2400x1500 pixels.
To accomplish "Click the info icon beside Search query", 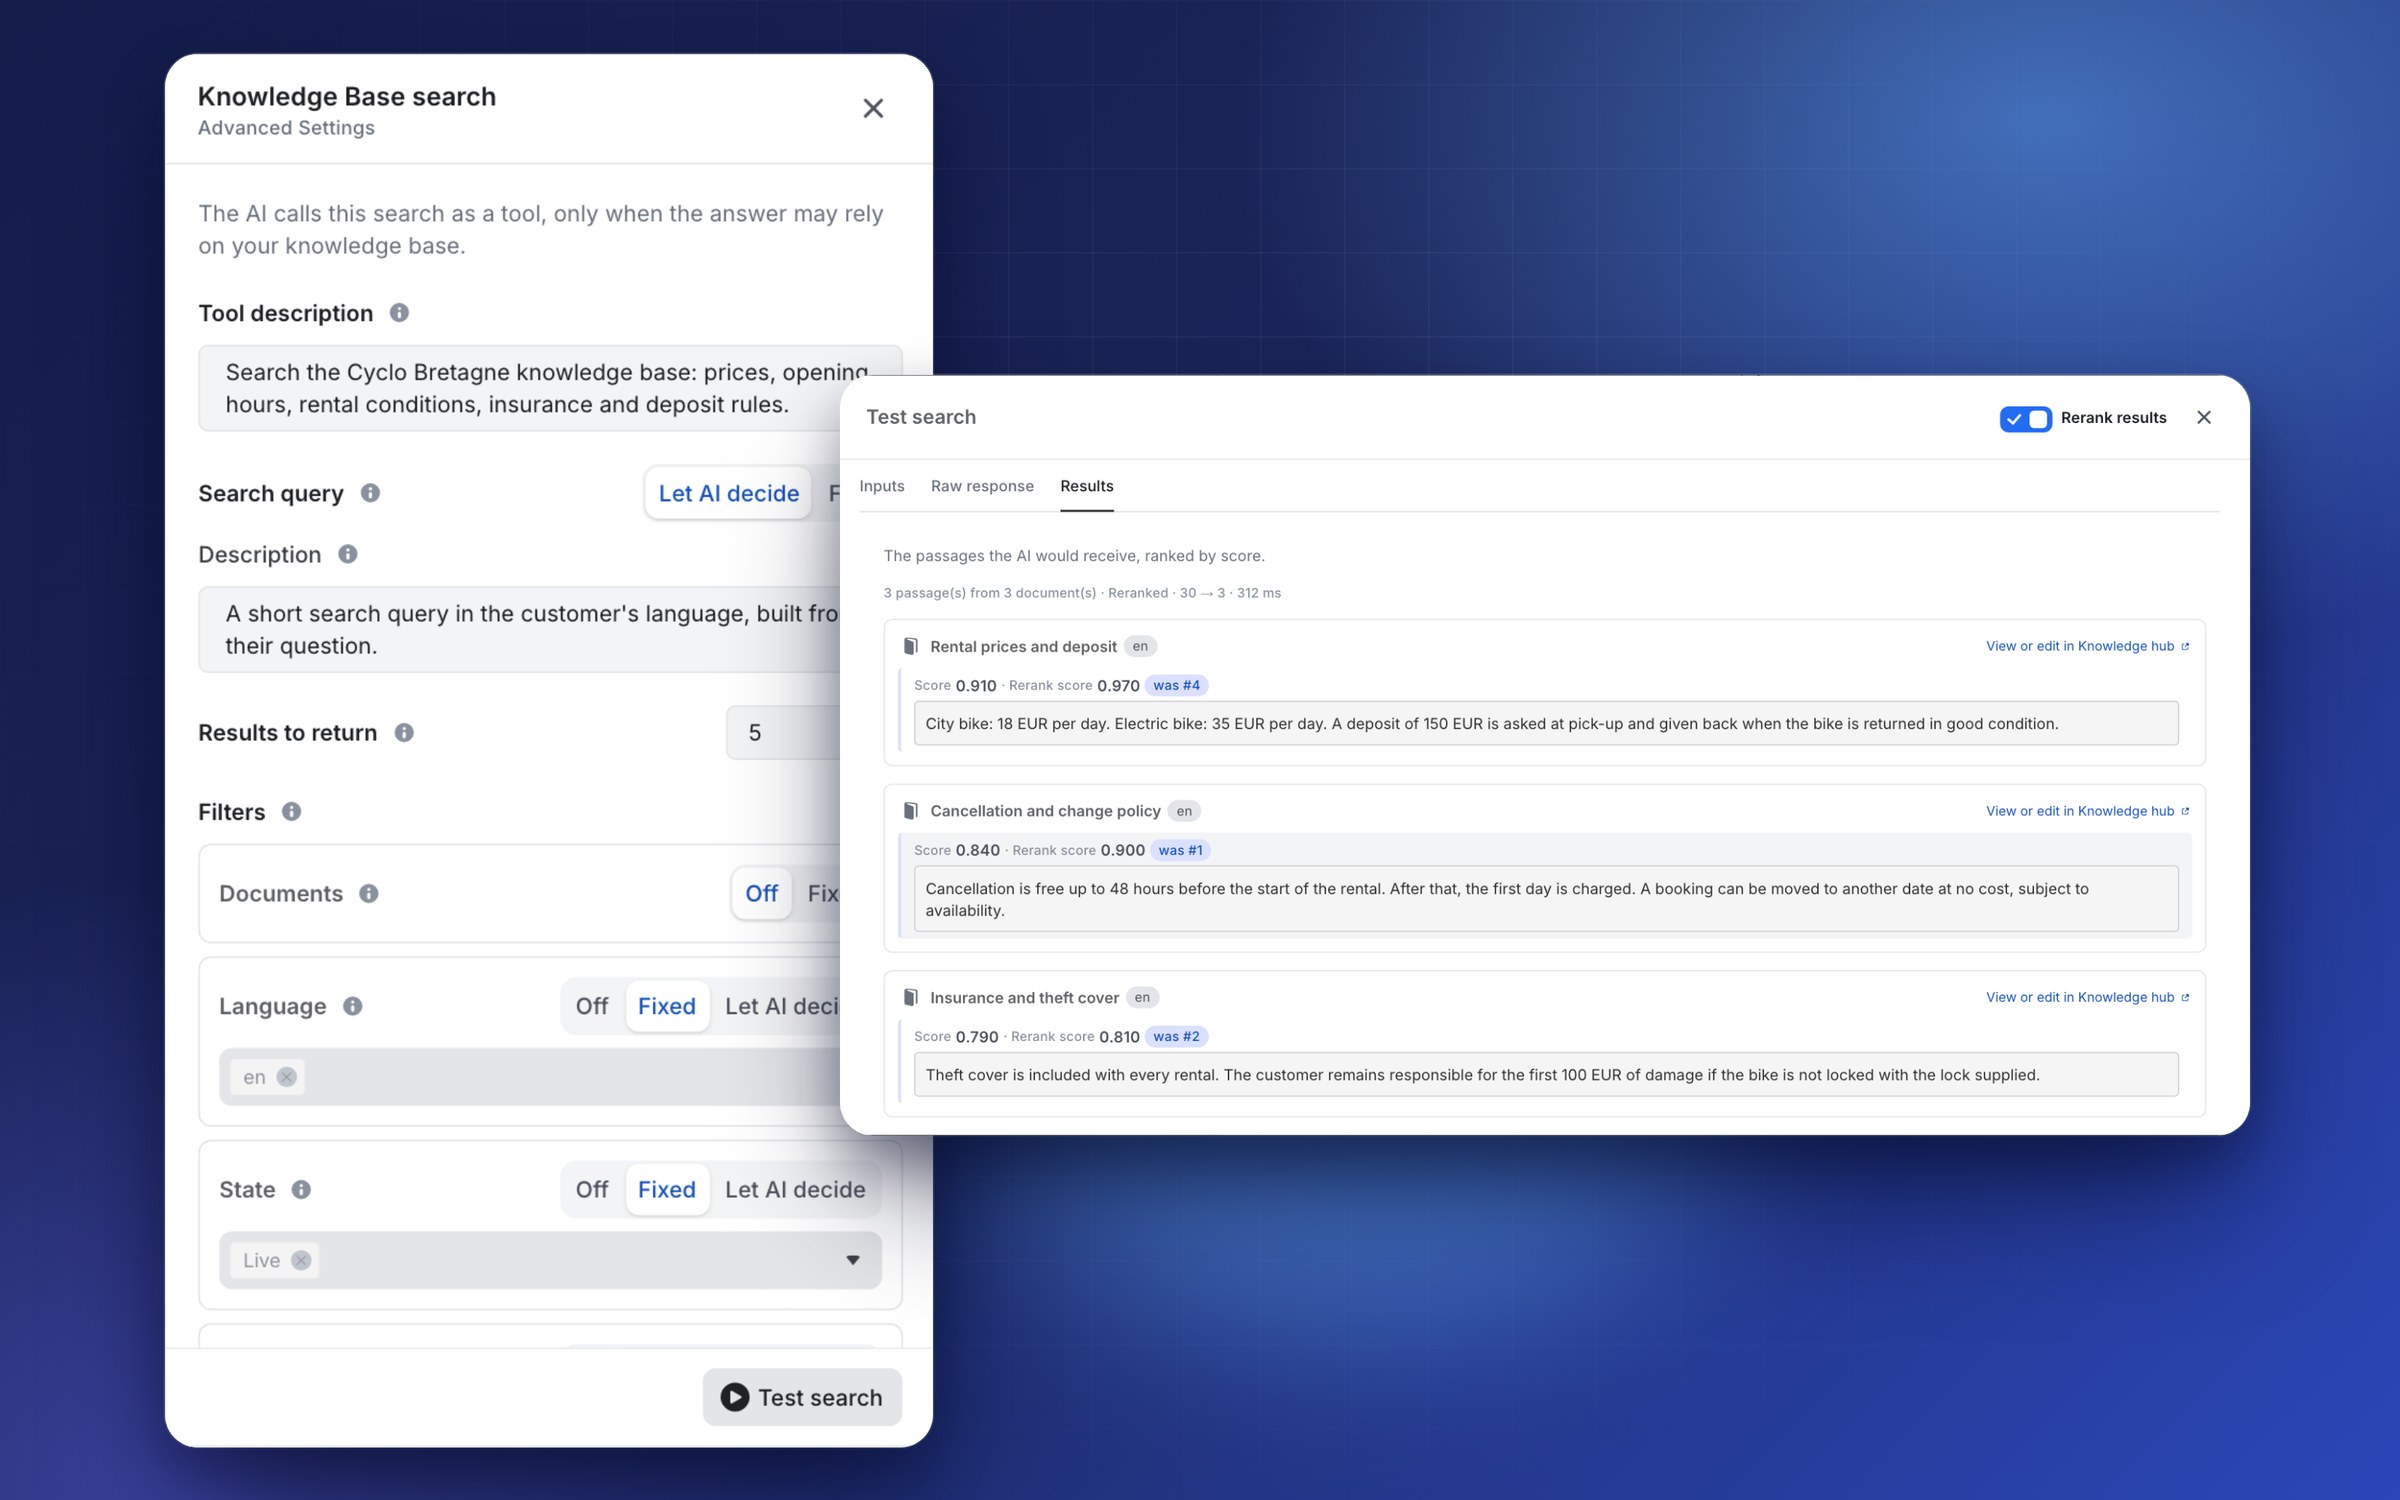I will click(370, 493).
